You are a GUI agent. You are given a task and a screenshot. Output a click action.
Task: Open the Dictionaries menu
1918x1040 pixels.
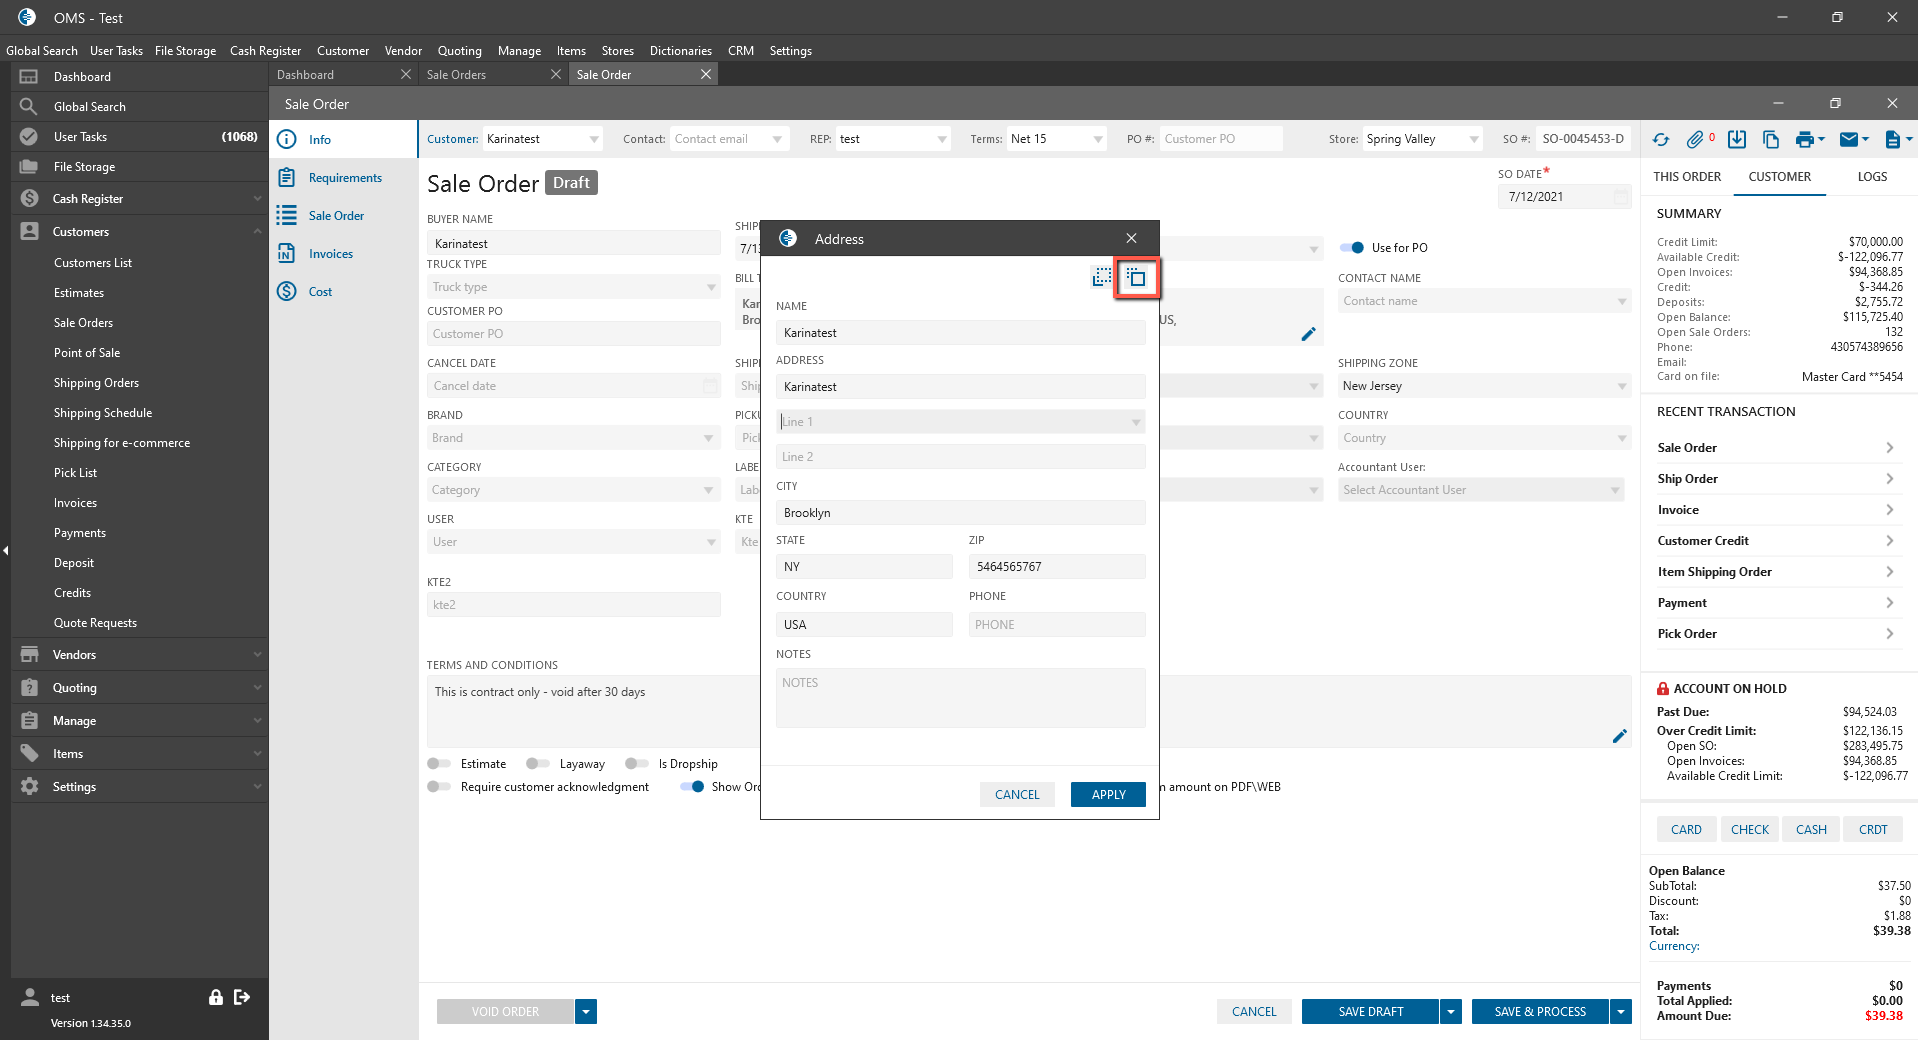coord(680,51)
